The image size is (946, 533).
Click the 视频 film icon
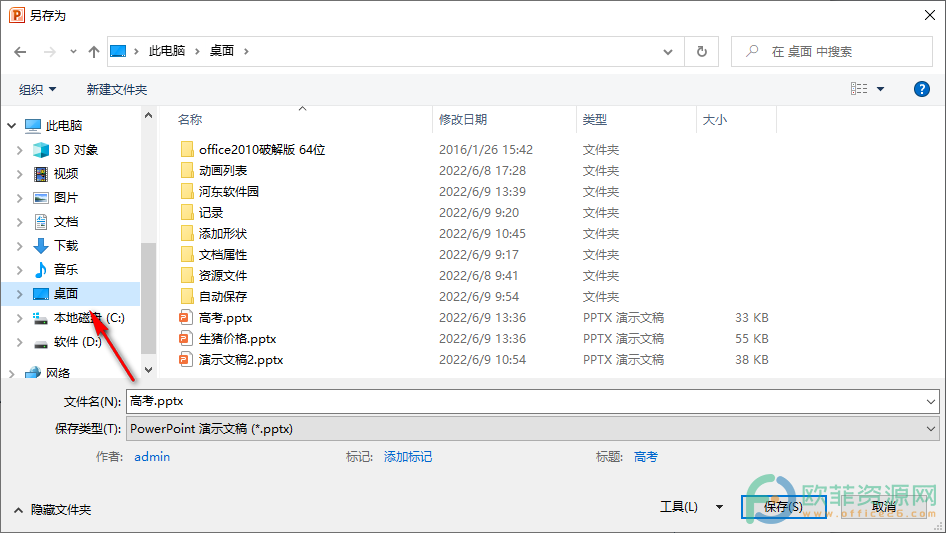tap(40, 174)
